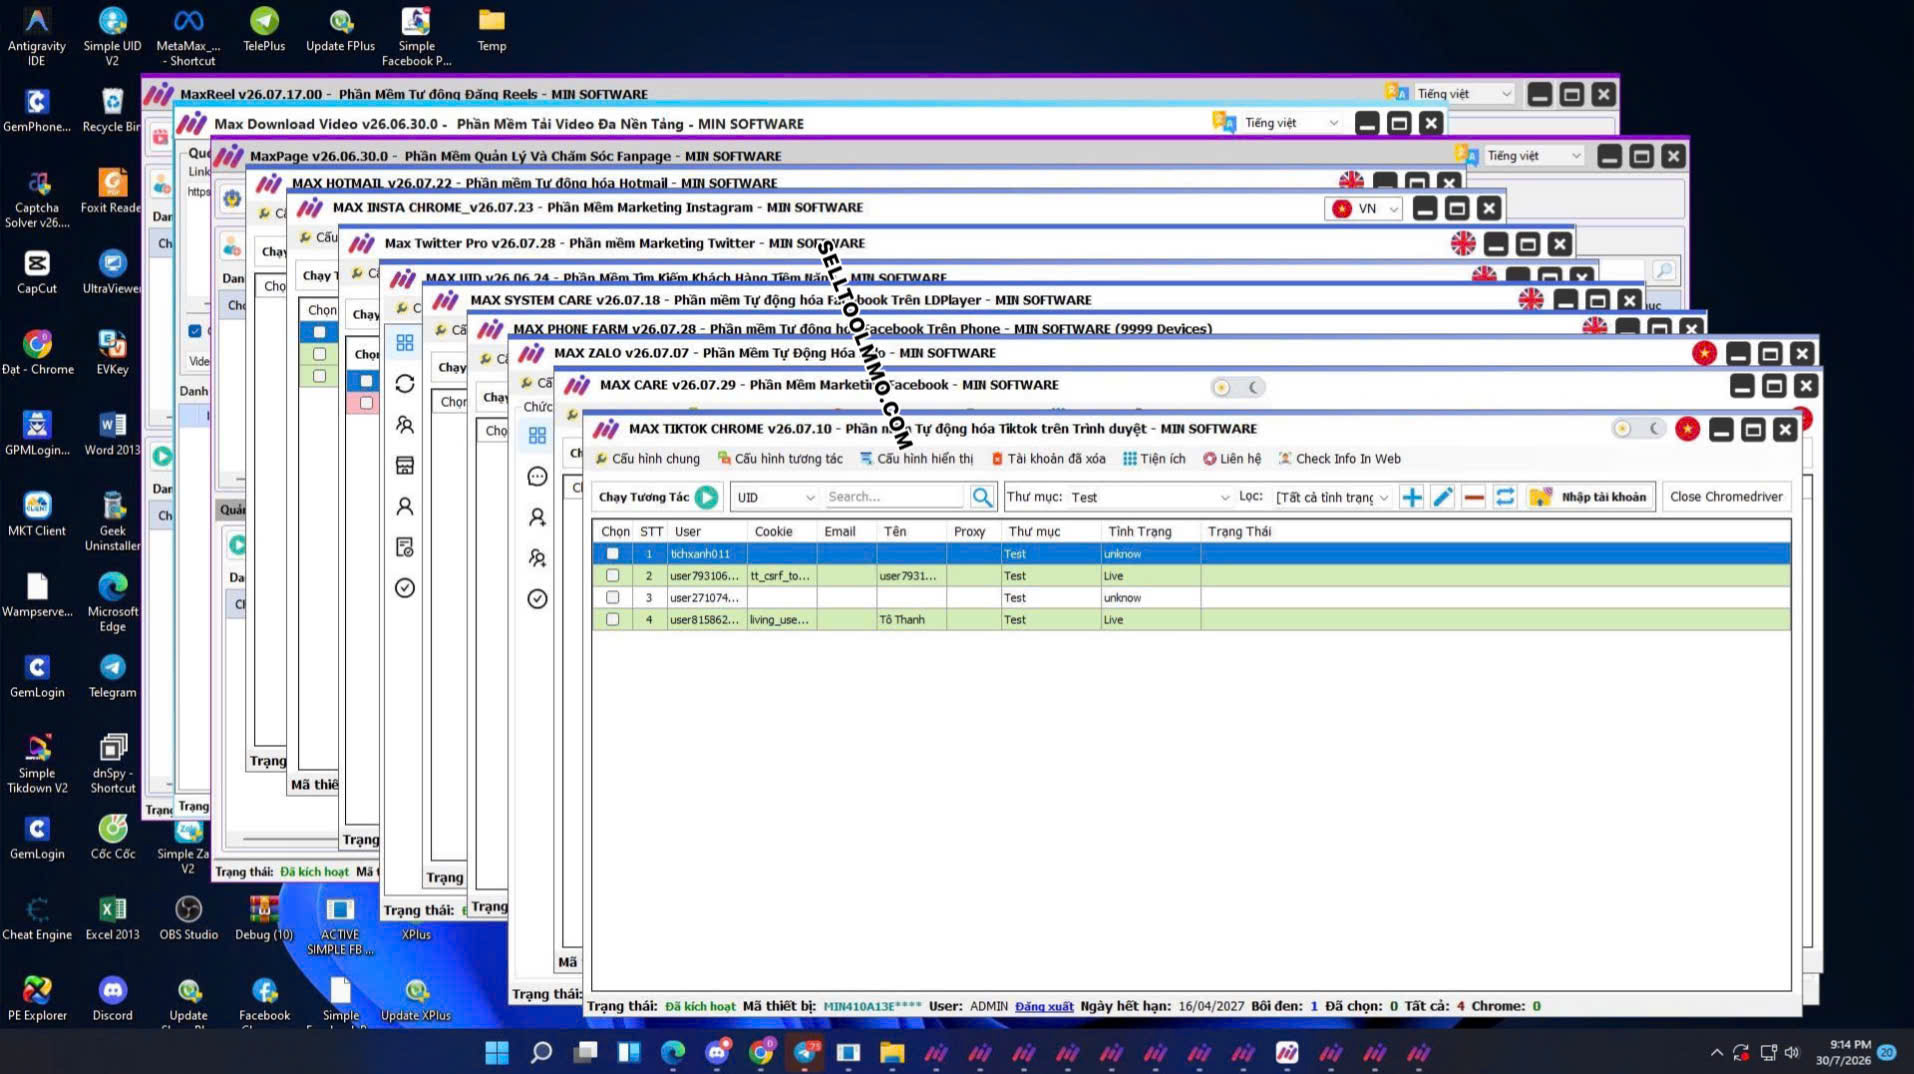The width and height of the screenshot is (1914, 1074).
Task: Open the Tài khoản đã xóa menu
Action: [x=1048, y=459]
